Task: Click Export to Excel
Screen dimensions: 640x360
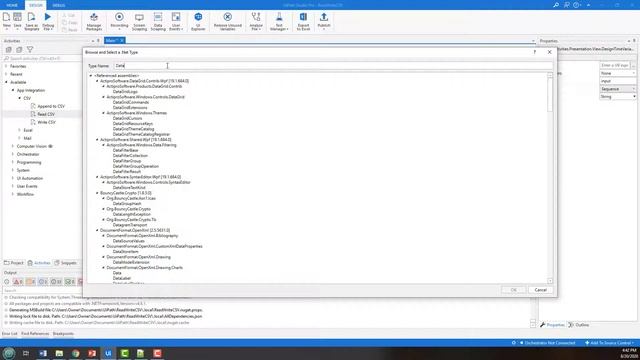Action: pyautogui.click(x=303, y=21)
